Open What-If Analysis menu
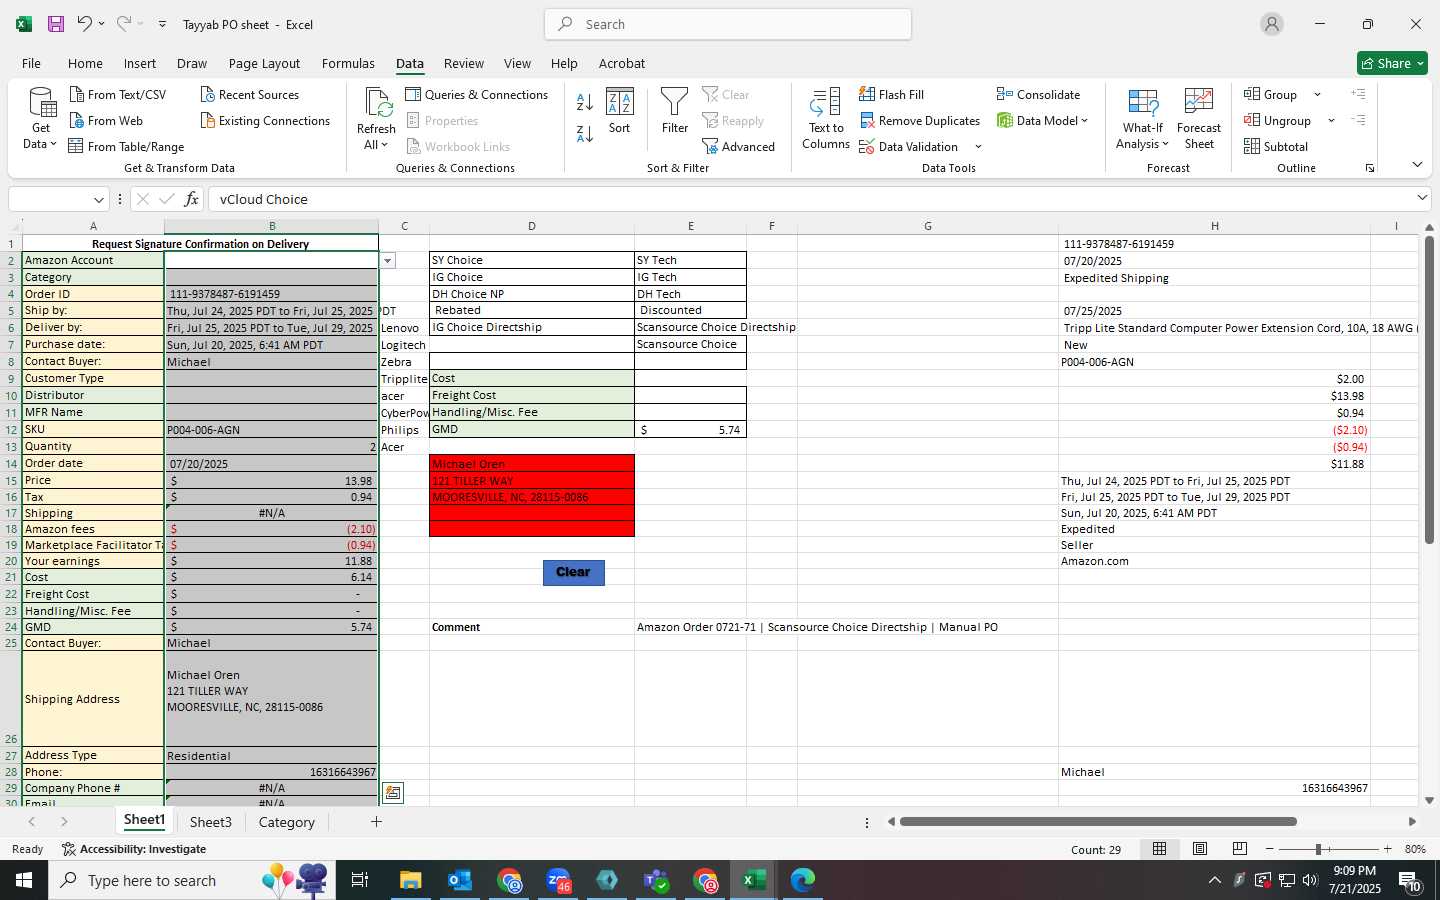 pyautogui.click(x=1142, y=118)
